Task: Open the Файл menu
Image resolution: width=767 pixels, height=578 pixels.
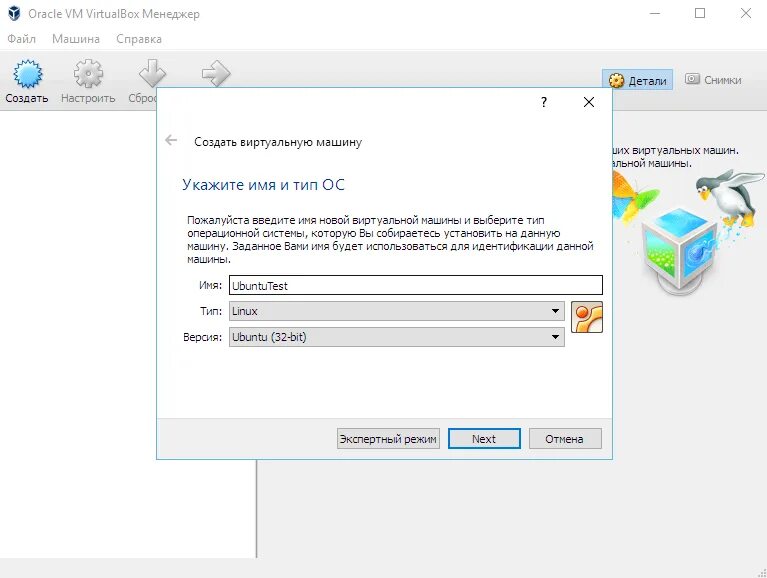Action: (x=22, y=39)
